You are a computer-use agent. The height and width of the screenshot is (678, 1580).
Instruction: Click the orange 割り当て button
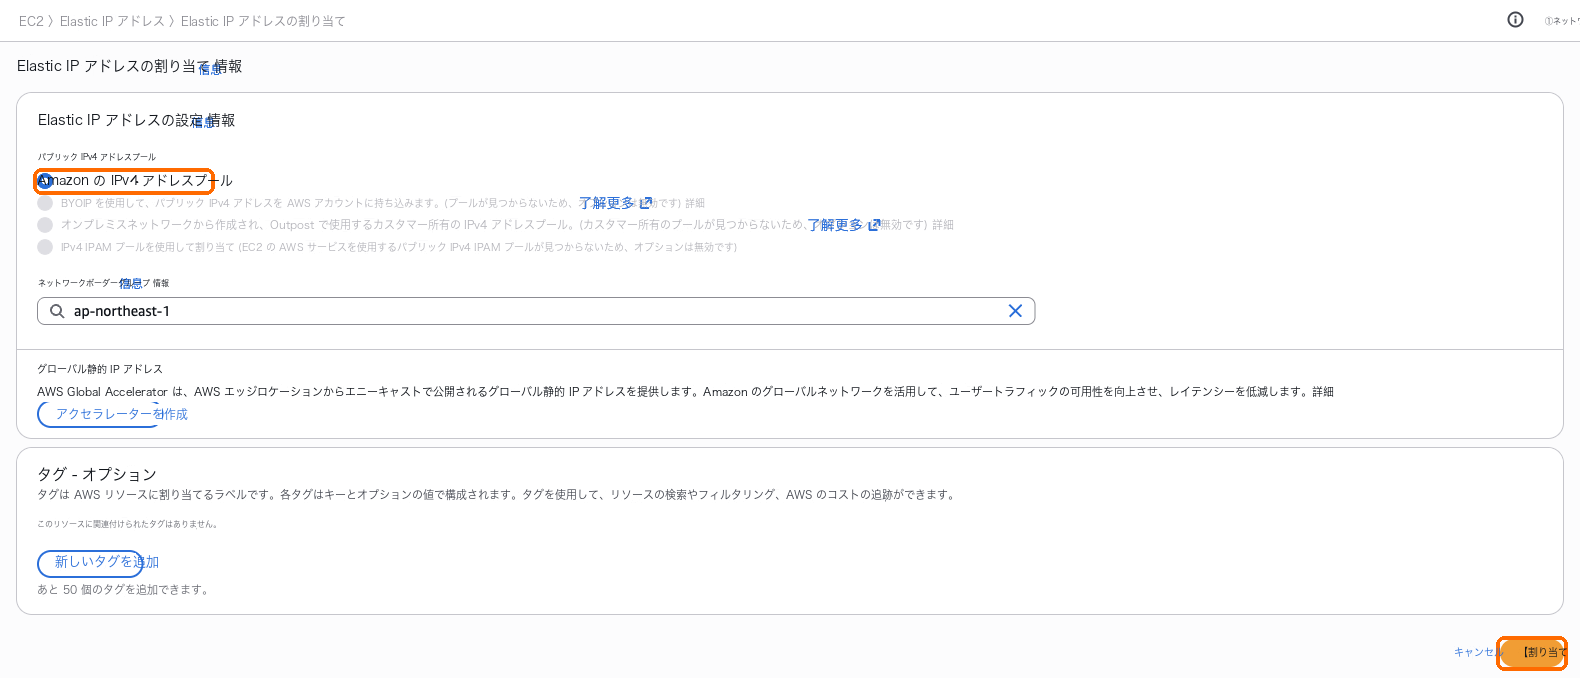pos(1534,652)
